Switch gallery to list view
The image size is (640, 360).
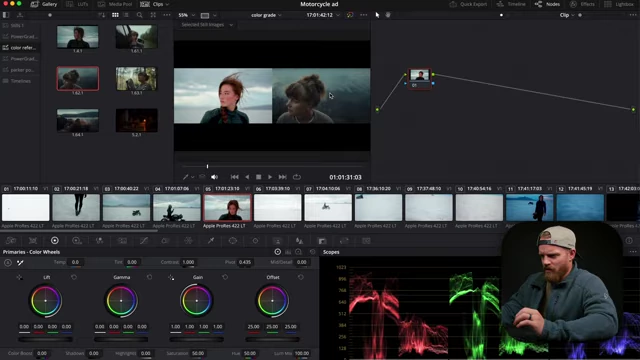click(x=126, y=15)
